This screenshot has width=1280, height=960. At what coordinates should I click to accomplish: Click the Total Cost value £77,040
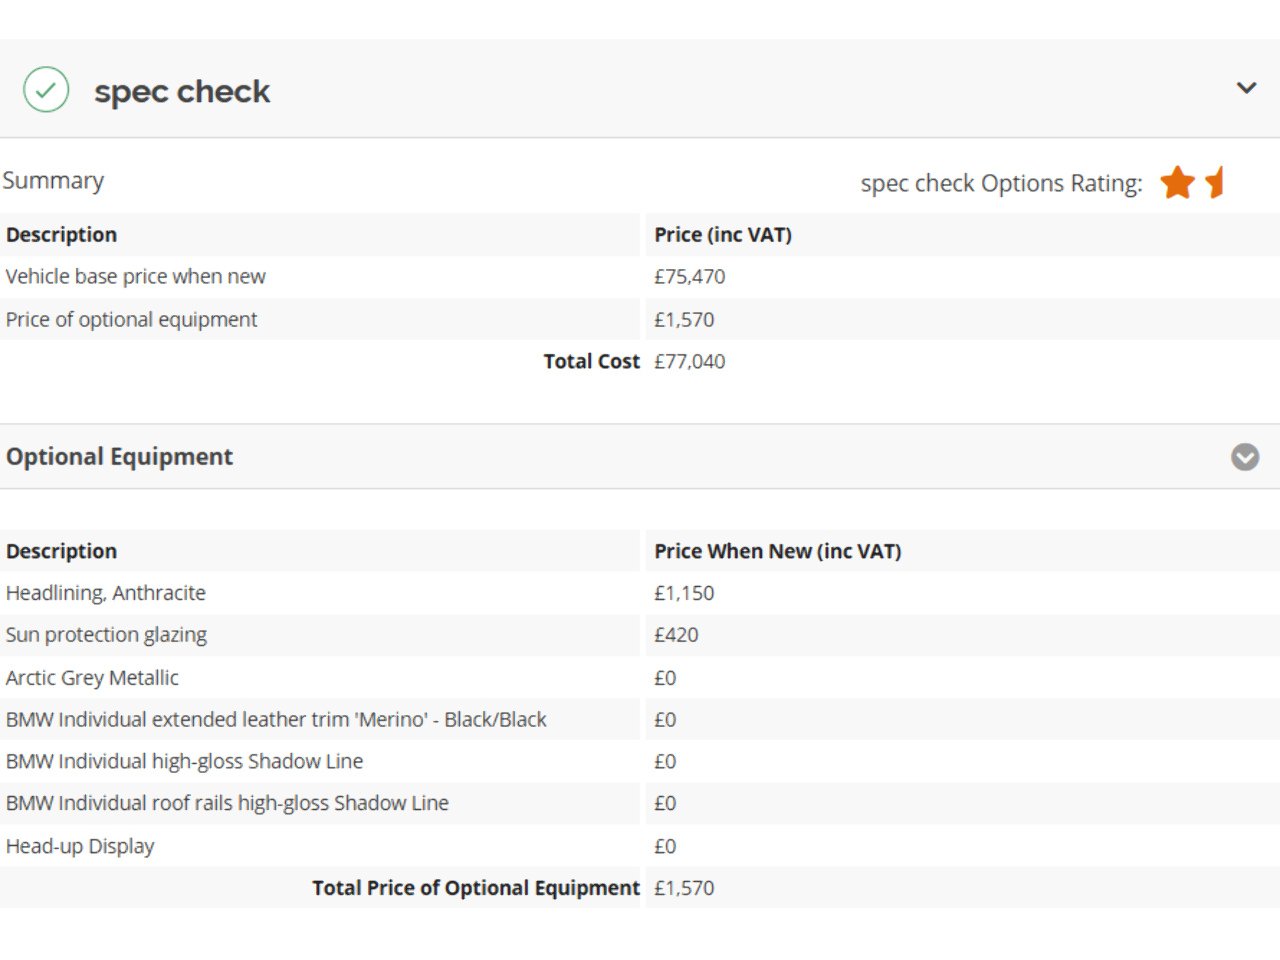(x=689, y=362)
